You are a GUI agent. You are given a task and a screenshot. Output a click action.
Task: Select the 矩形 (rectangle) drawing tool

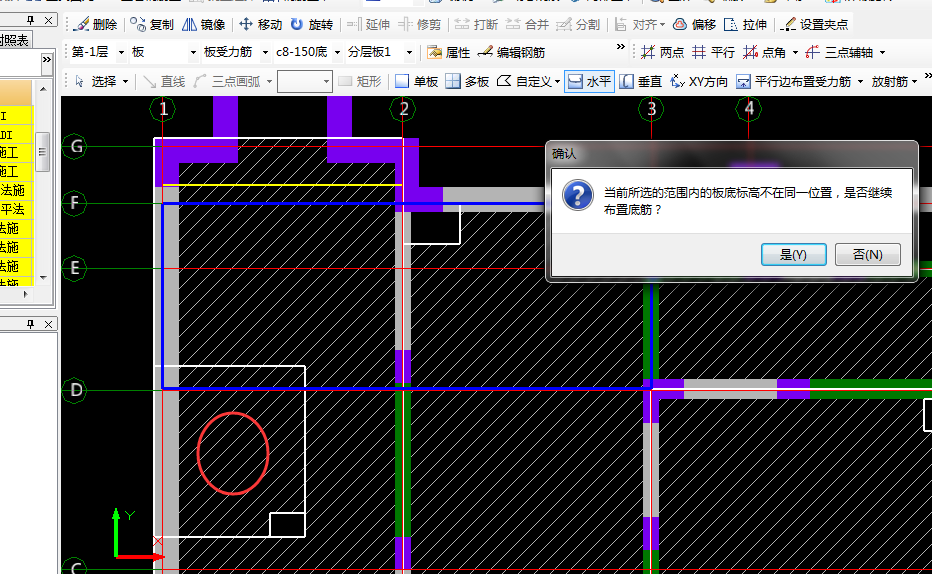coord(359,81)
